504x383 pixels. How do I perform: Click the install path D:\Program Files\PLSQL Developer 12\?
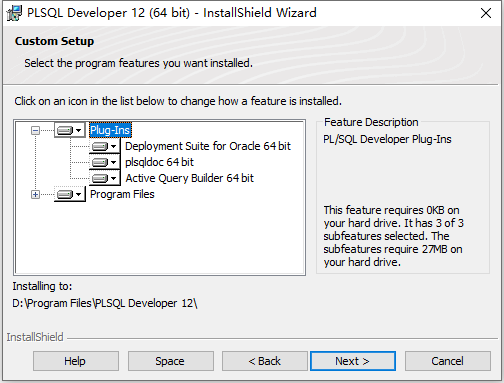pos(105,303)
